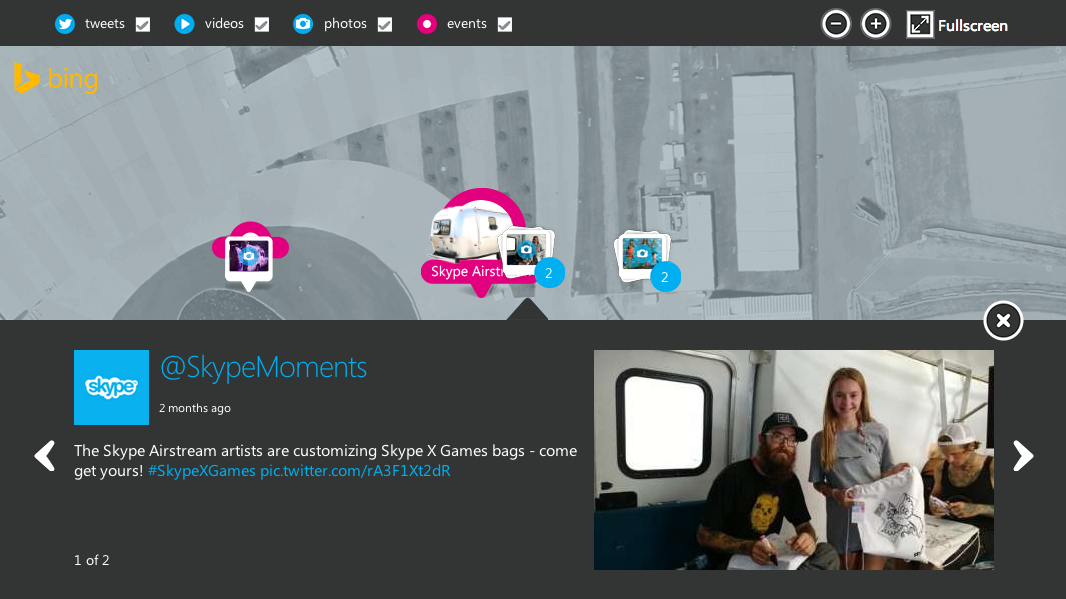Uncheck the videos checkbox
This screenshot has width=1066, height=599.
(x=262, y=24)
